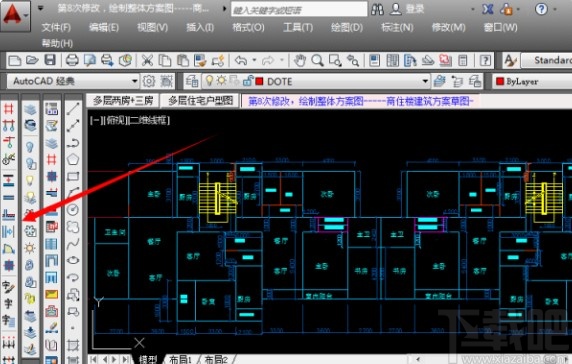Image resolution: width=572 pixels, height=364 pixels.
Task: Select the Line tool in draw toolbar
Action: coord(73,108)
